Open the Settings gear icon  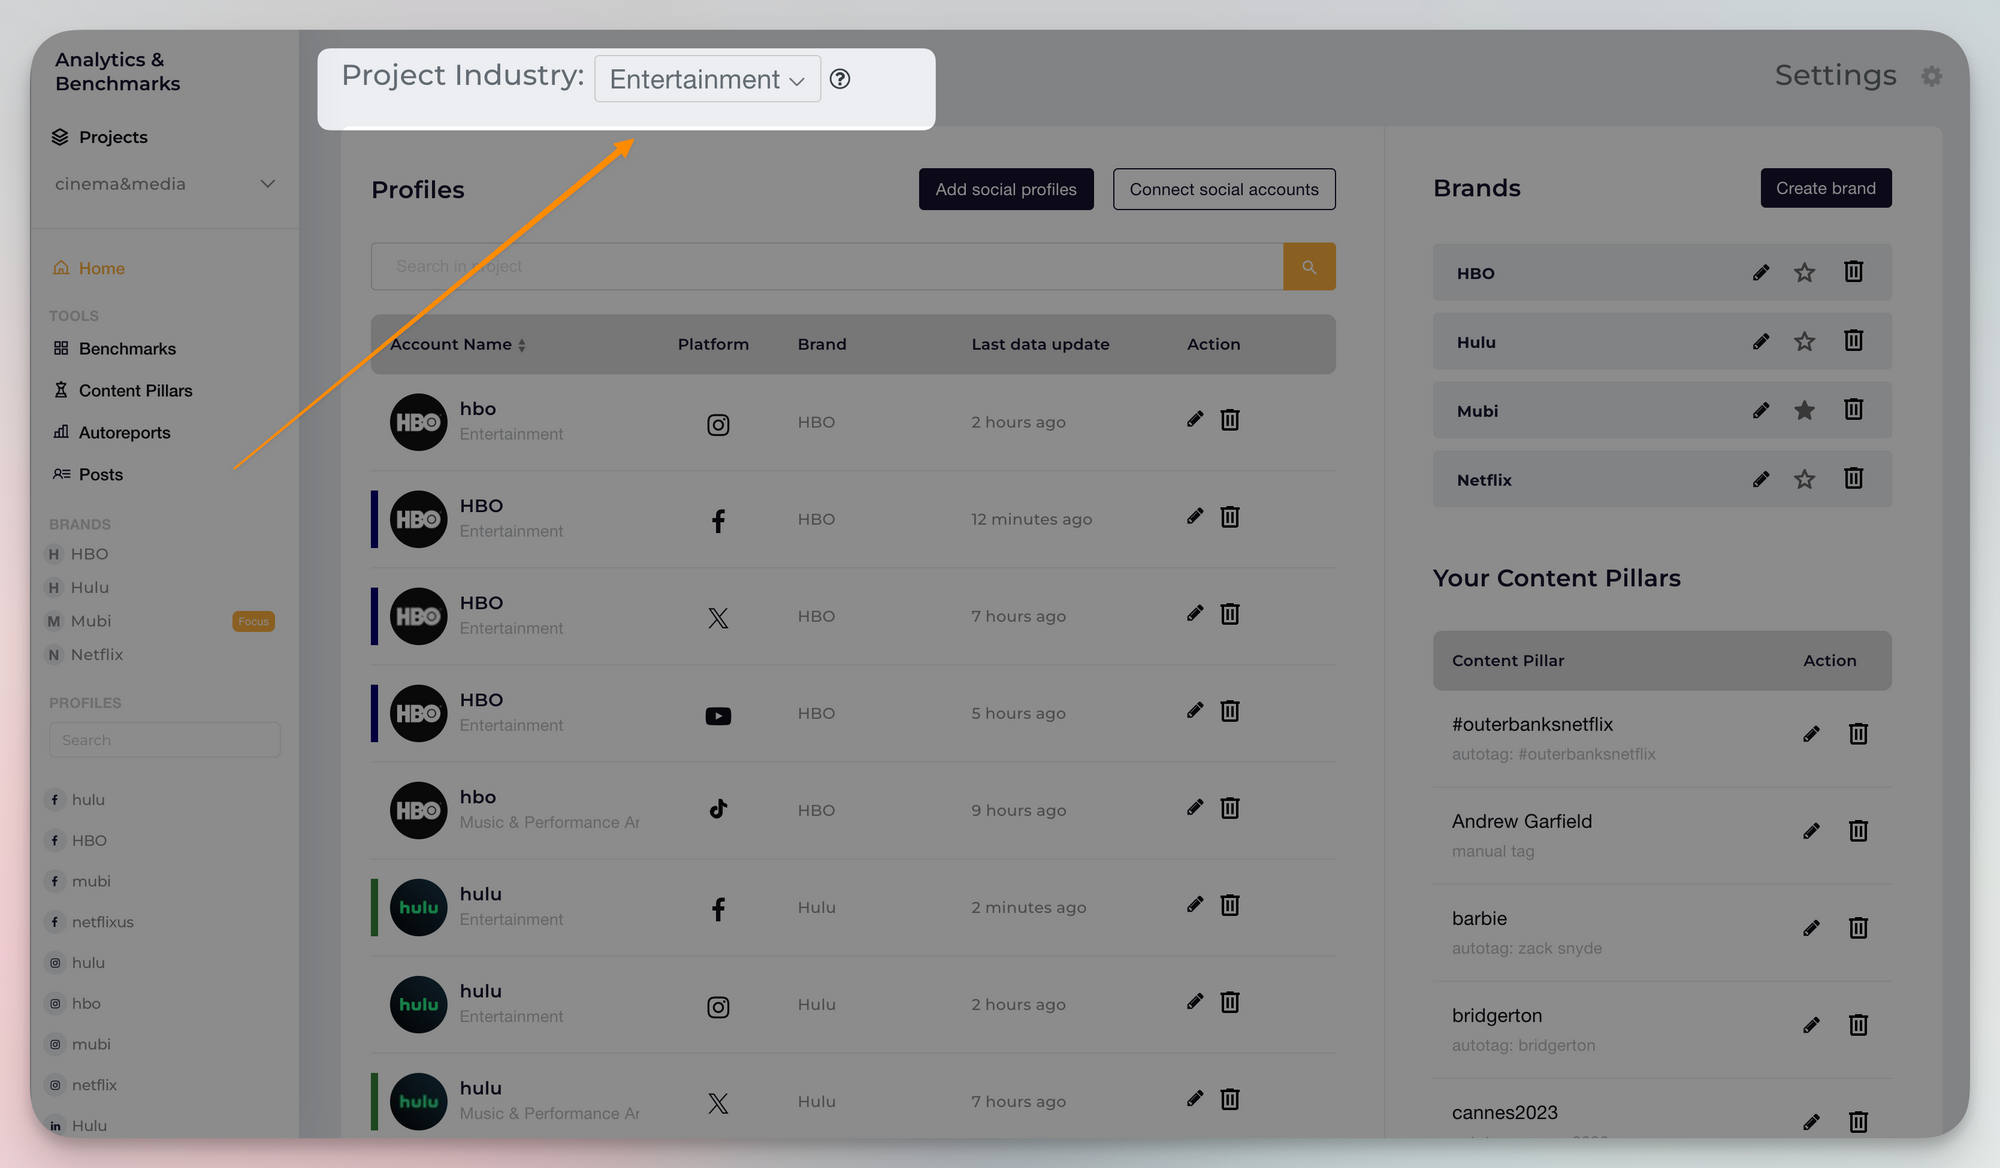tap(1932, 76)
